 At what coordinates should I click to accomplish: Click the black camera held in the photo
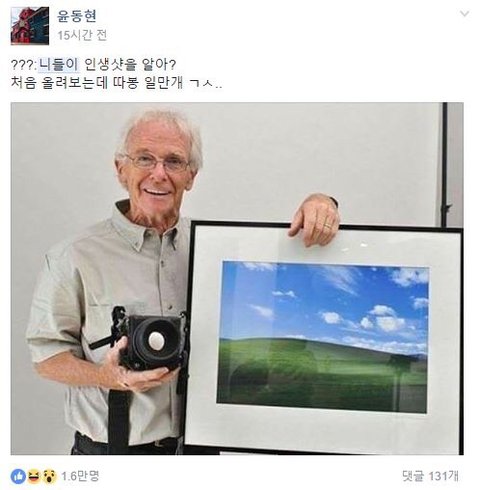(150, 343)
